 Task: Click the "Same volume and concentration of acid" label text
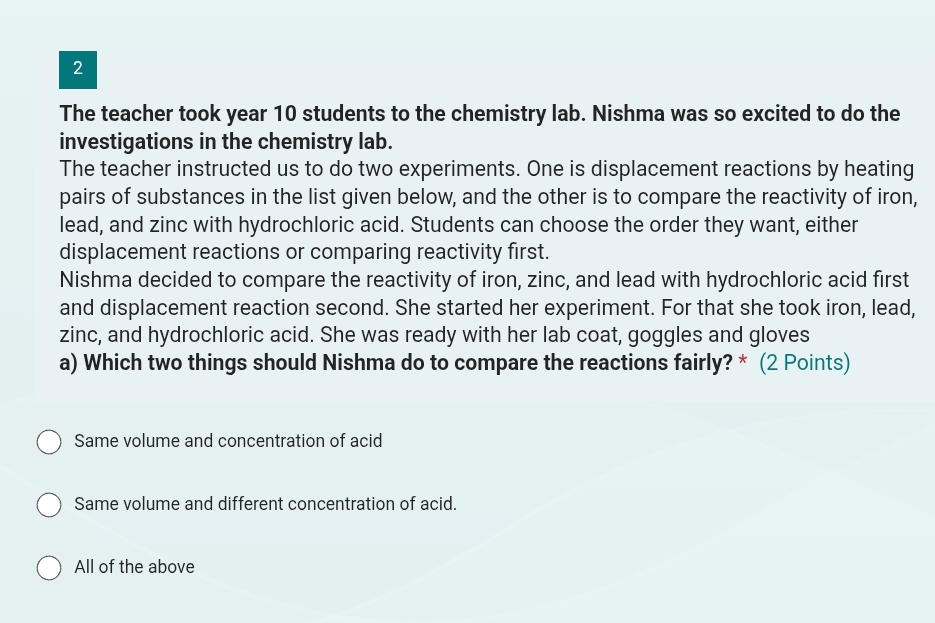[x=228, y=441]
